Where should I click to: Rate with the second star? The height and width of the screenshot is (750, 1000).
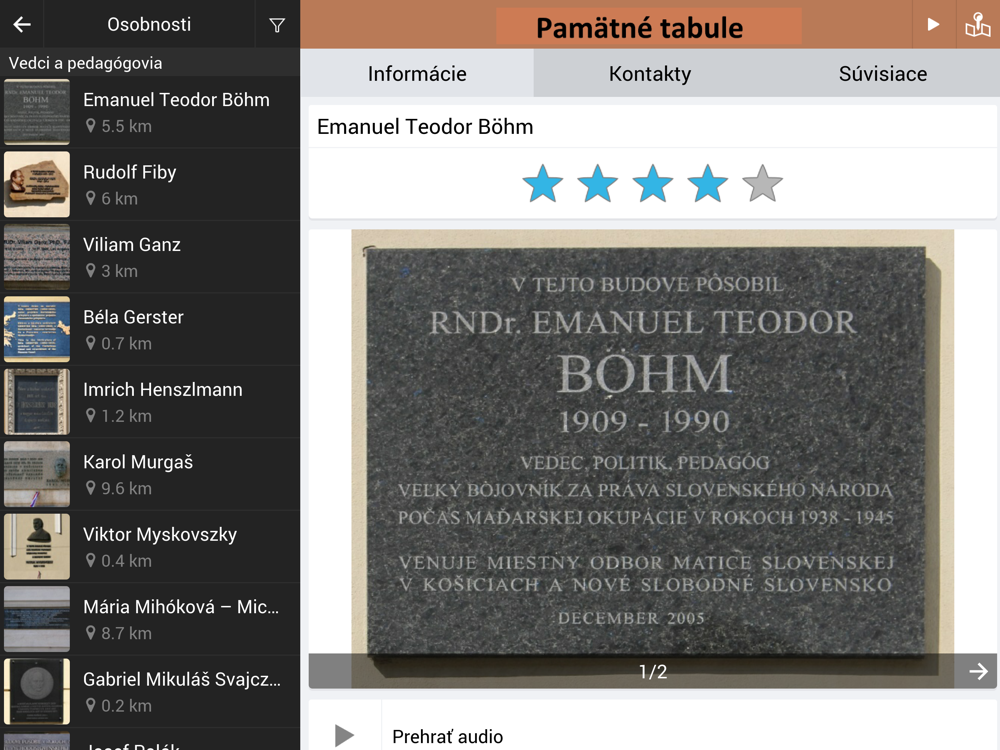pos(598,184)
